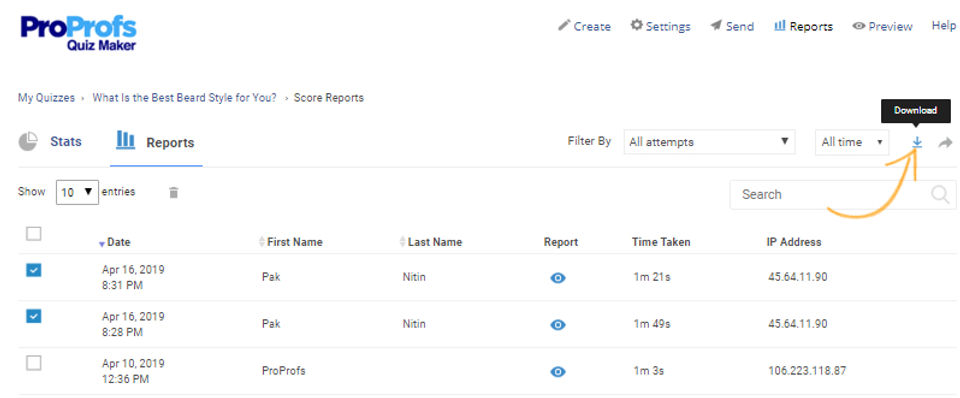
Task: Uncheck the Apr 16 8:31 PM row checkbox
Action: click(34, 269)
